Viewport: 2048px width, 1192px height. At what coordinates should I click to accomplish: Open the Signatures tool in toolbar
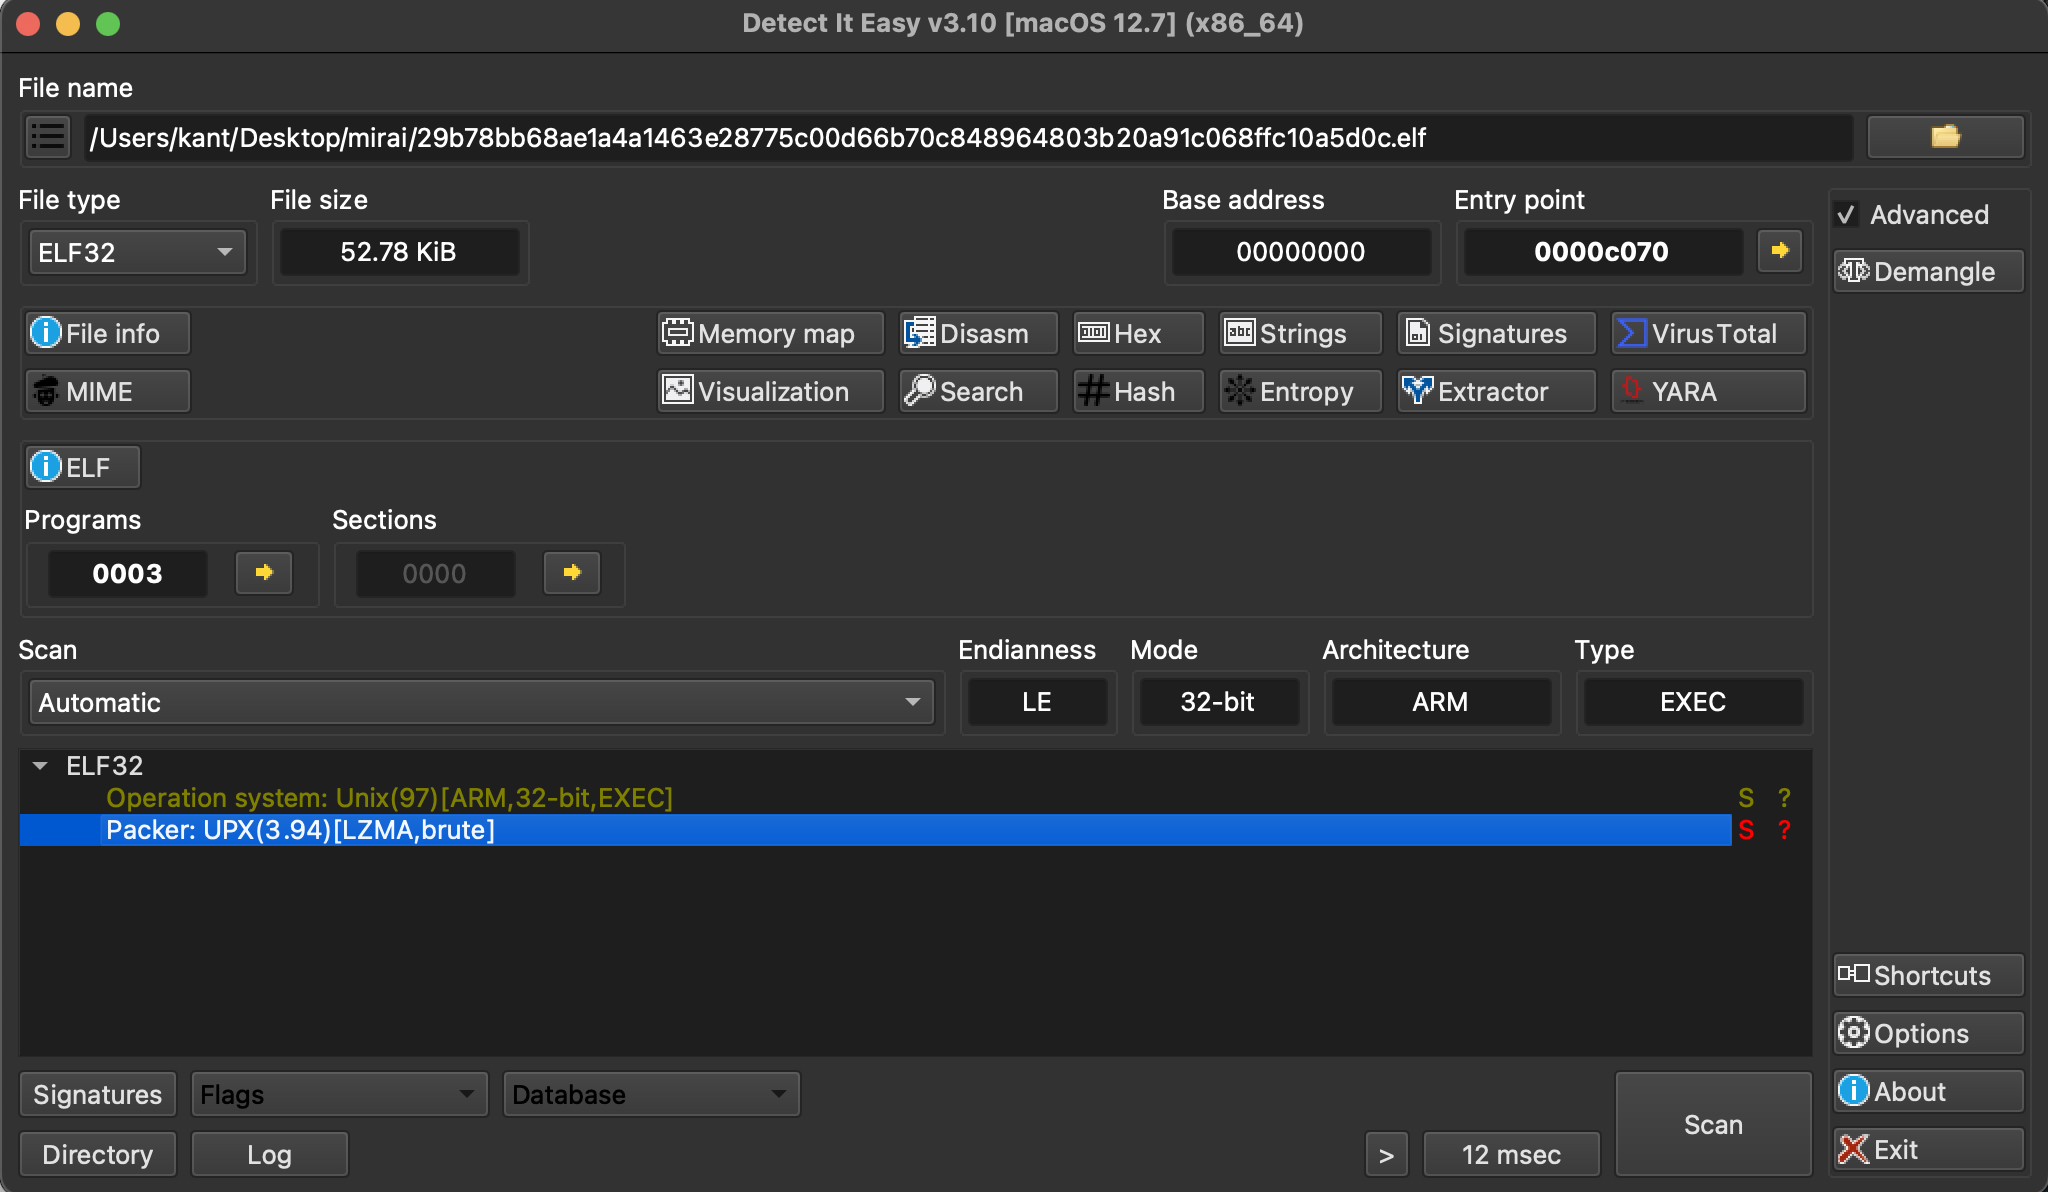[x=1496, y=333]
